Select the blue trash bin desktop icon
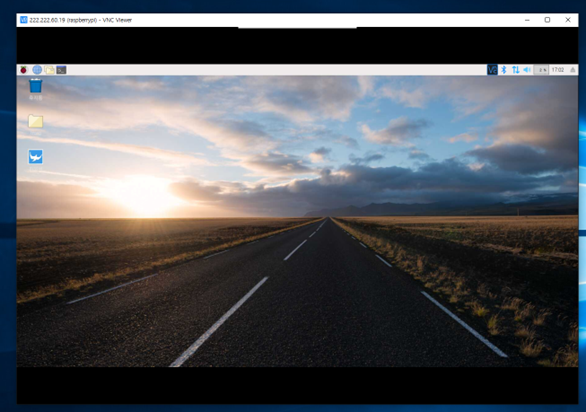The width and height of the screenshot is (586, 412). click(x=36, y=86)
